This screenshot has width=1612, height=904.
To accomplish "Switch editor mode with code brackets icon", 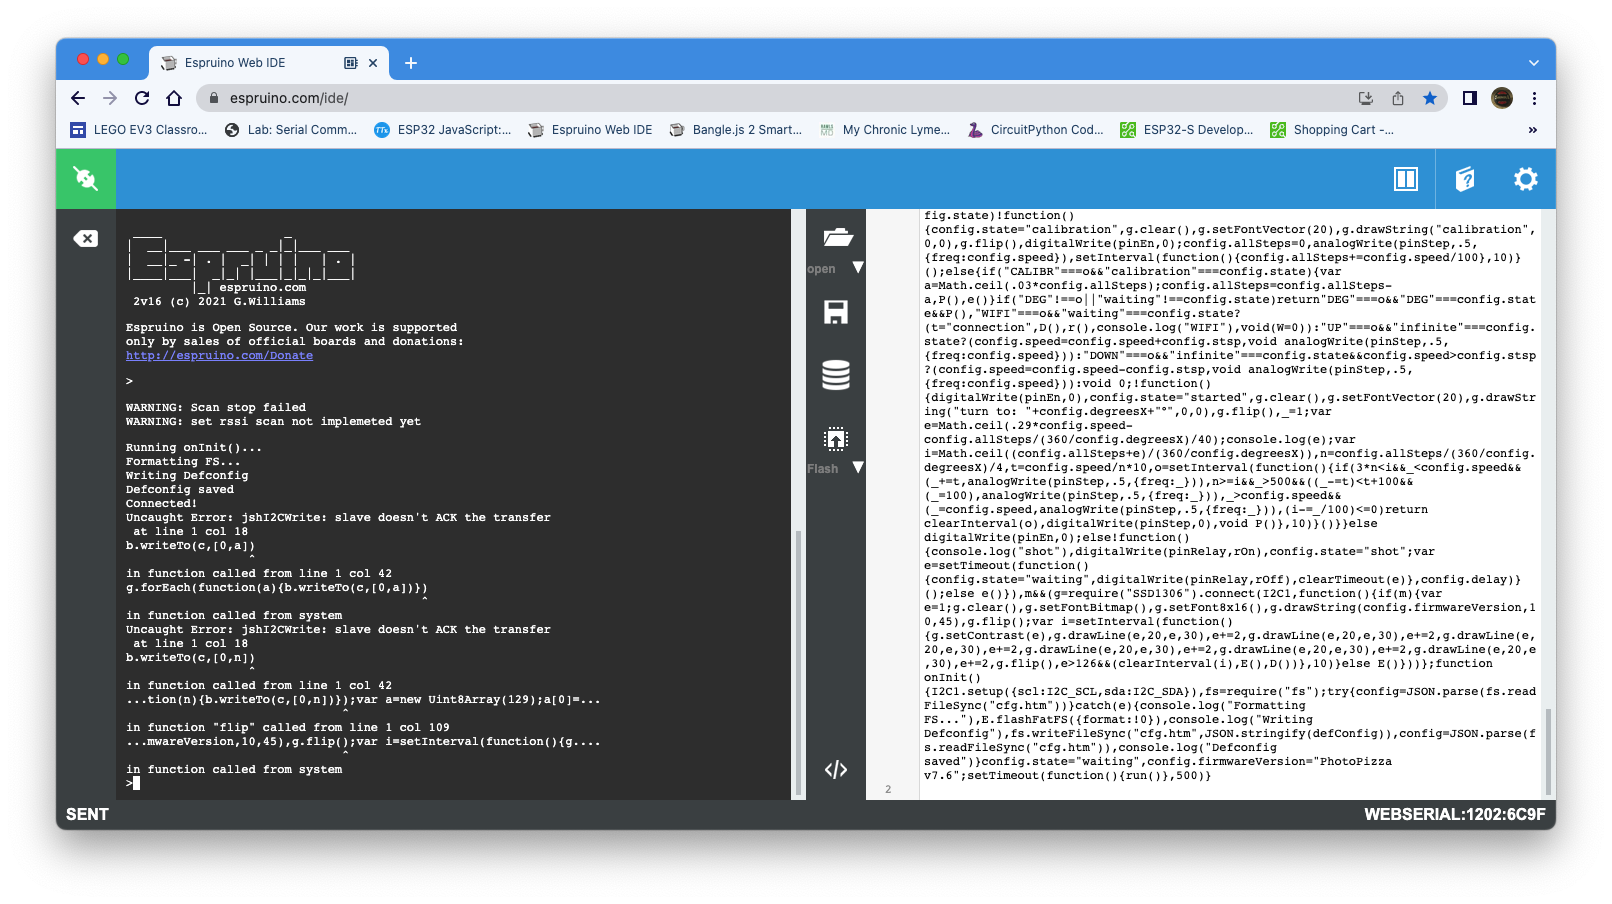I will [x=836, y=769].
